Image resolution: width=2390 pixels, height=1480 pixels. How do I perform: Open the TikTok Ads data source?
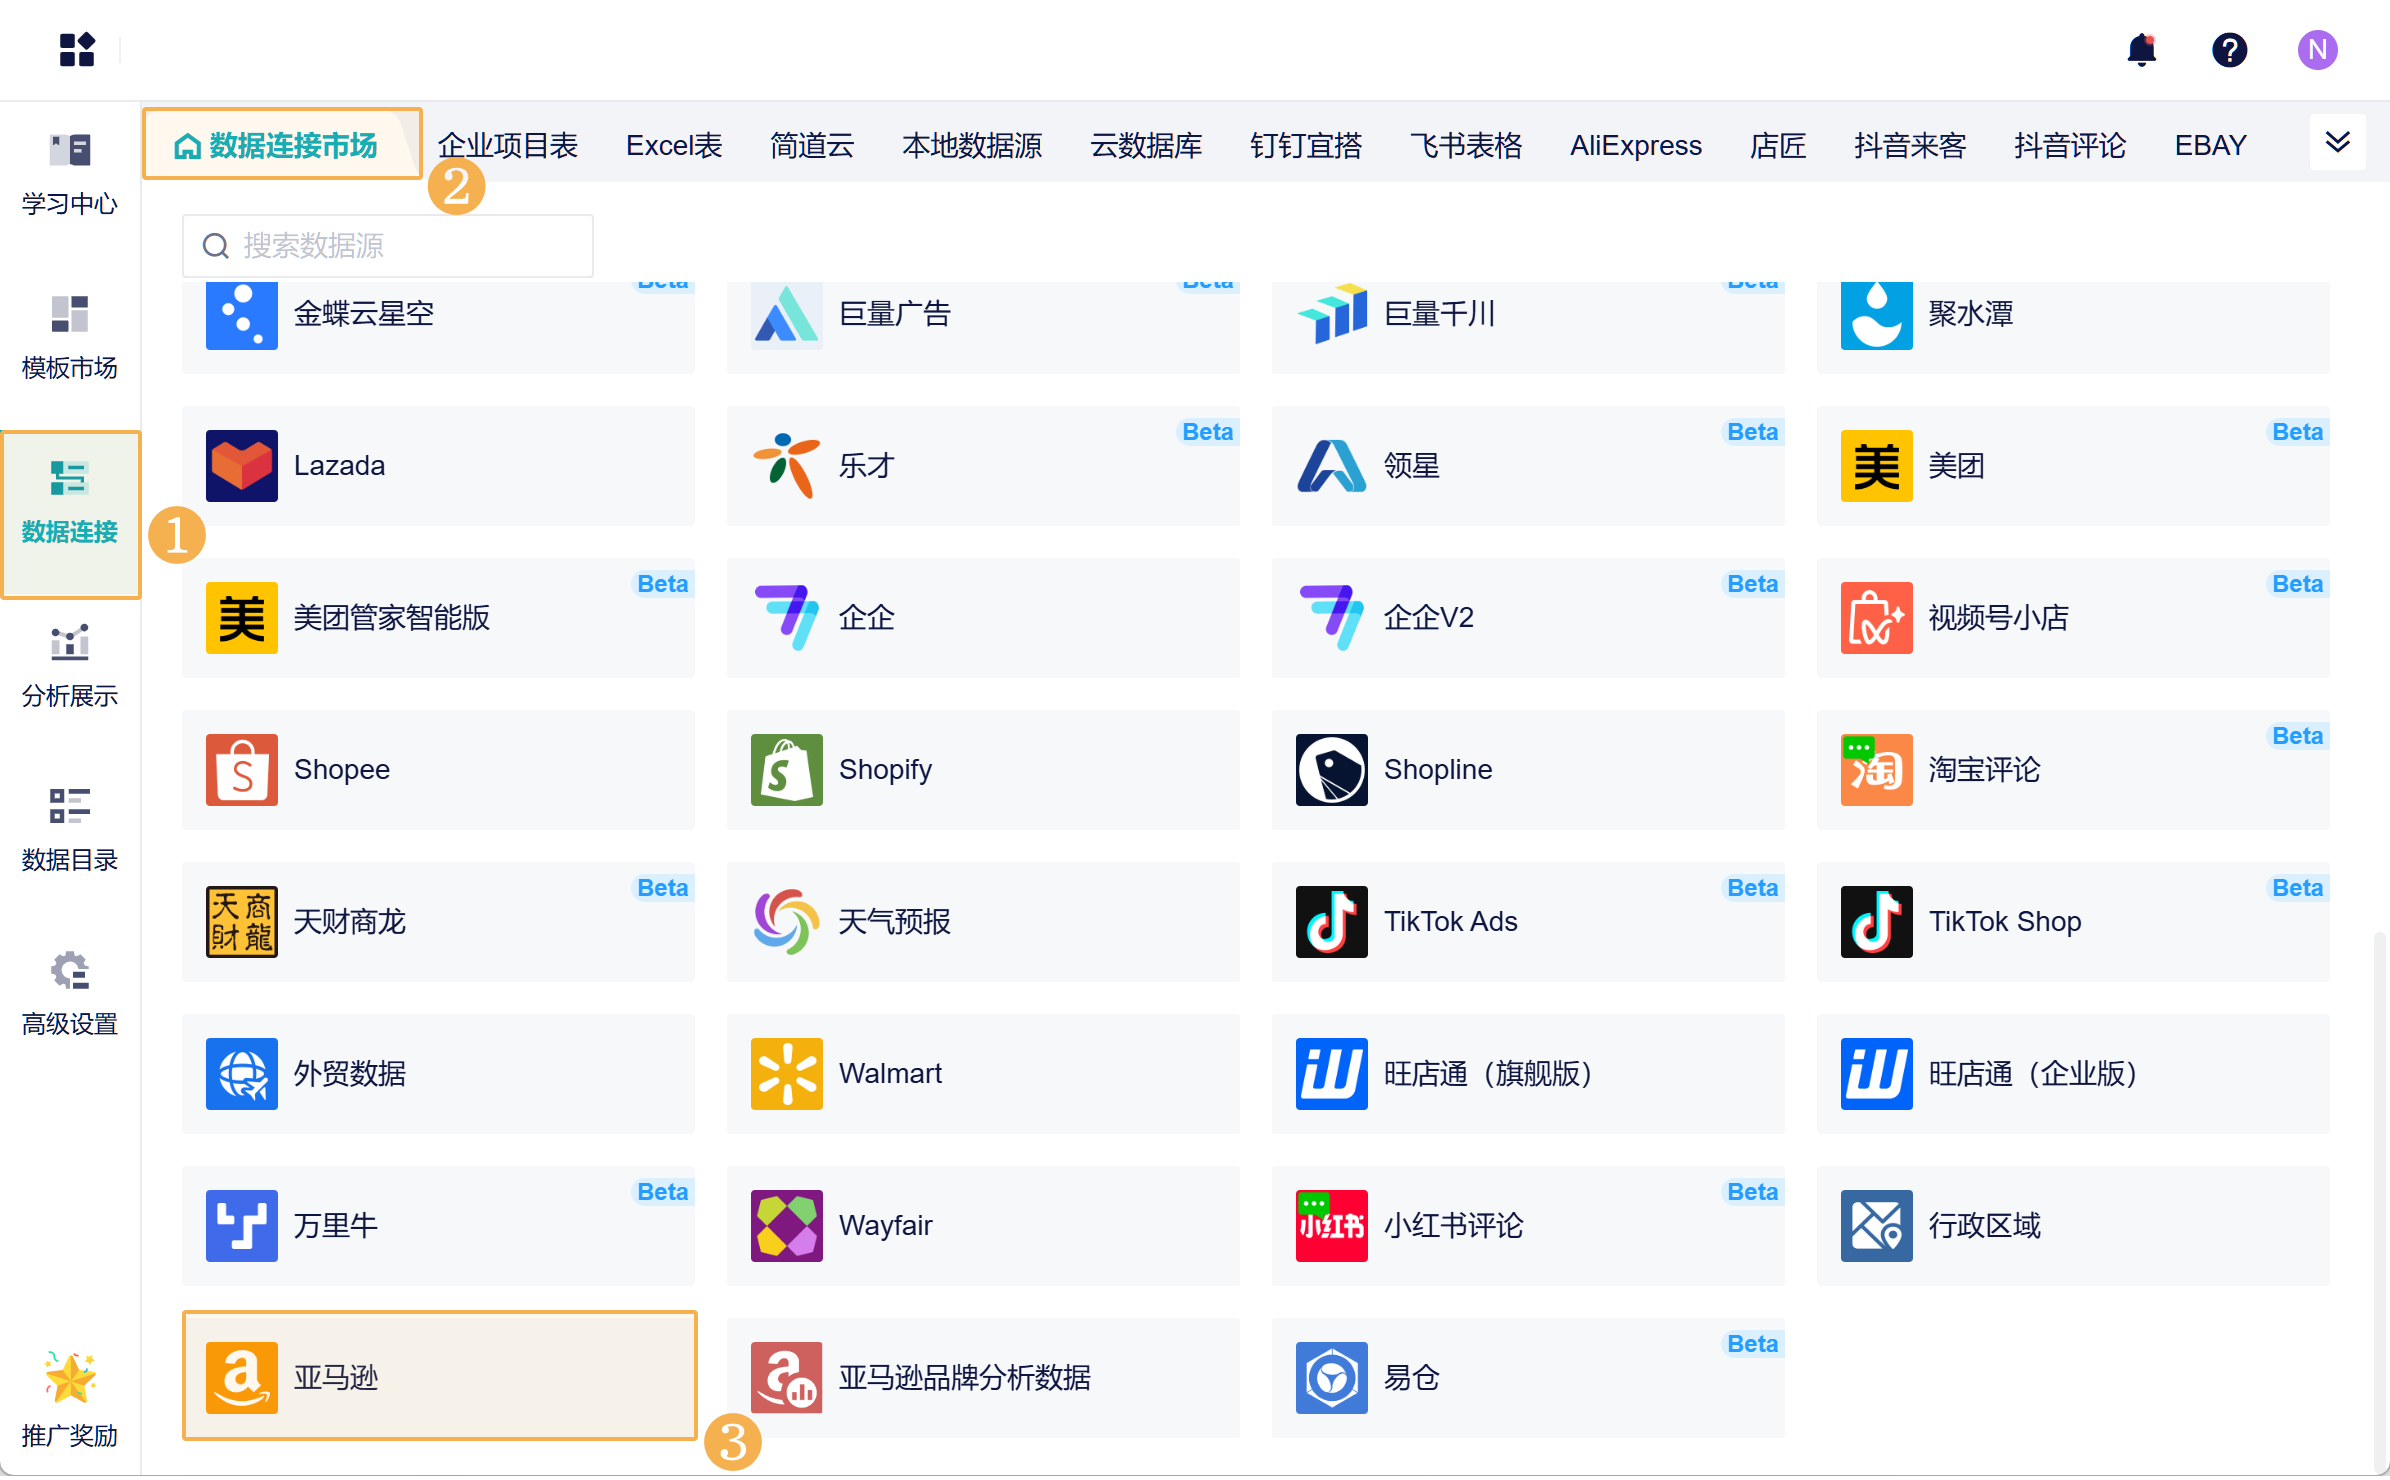1528,922
